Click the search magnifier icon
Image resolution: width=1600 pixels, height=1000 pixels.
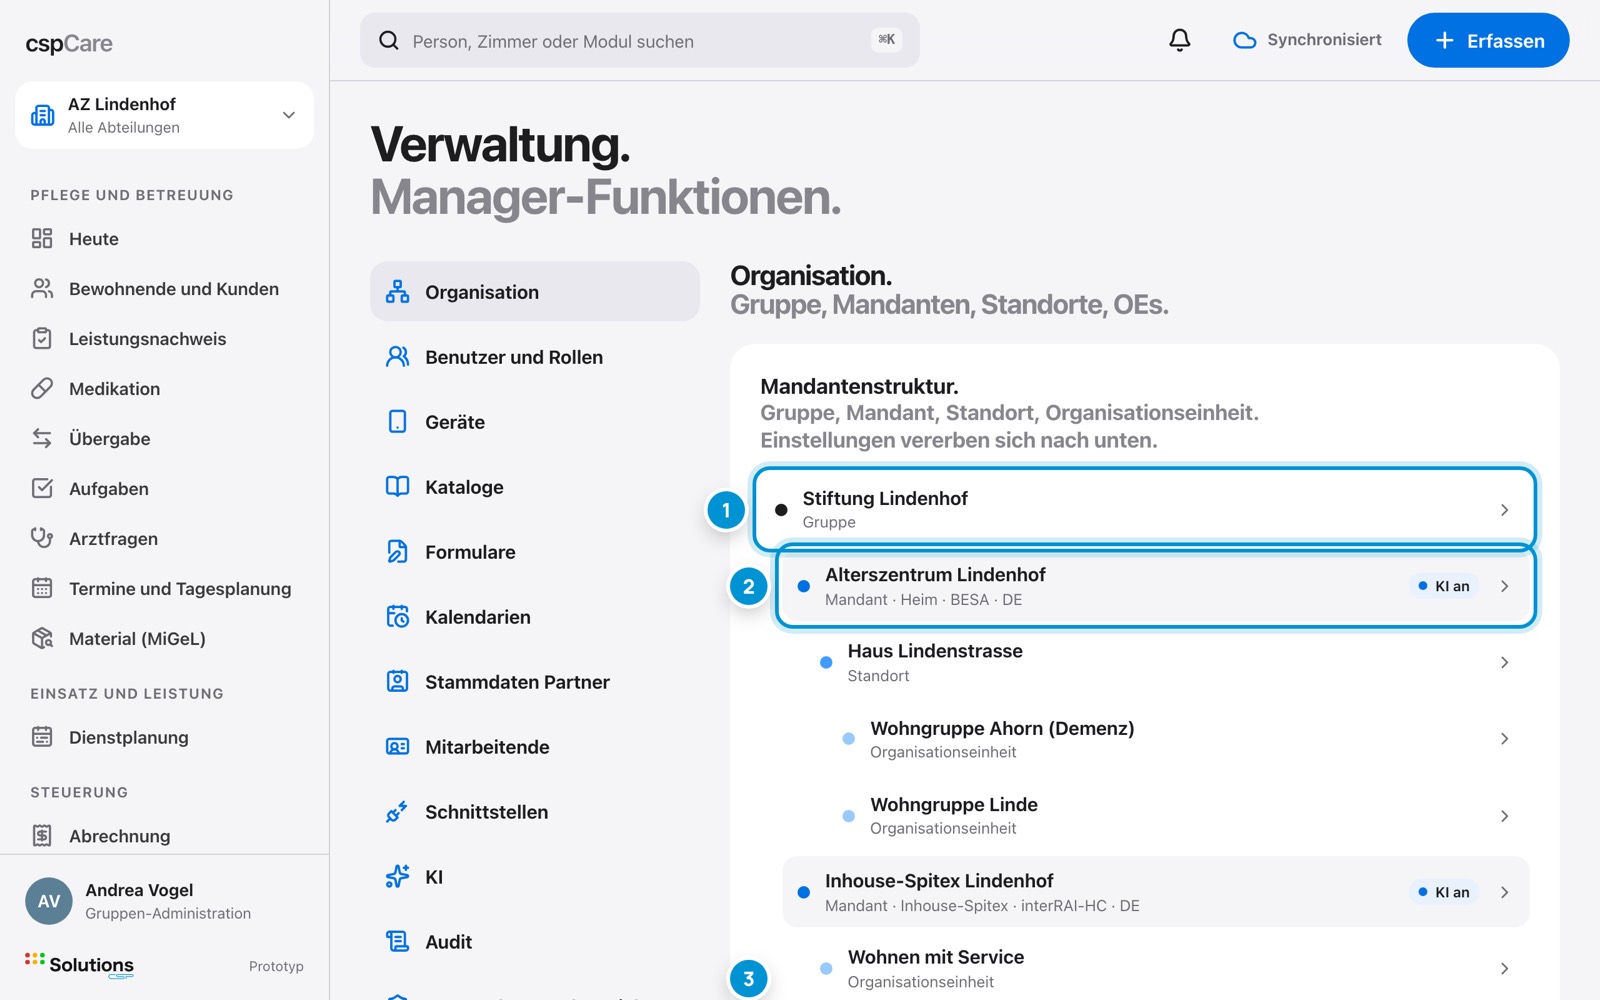[x=389, y=40]
